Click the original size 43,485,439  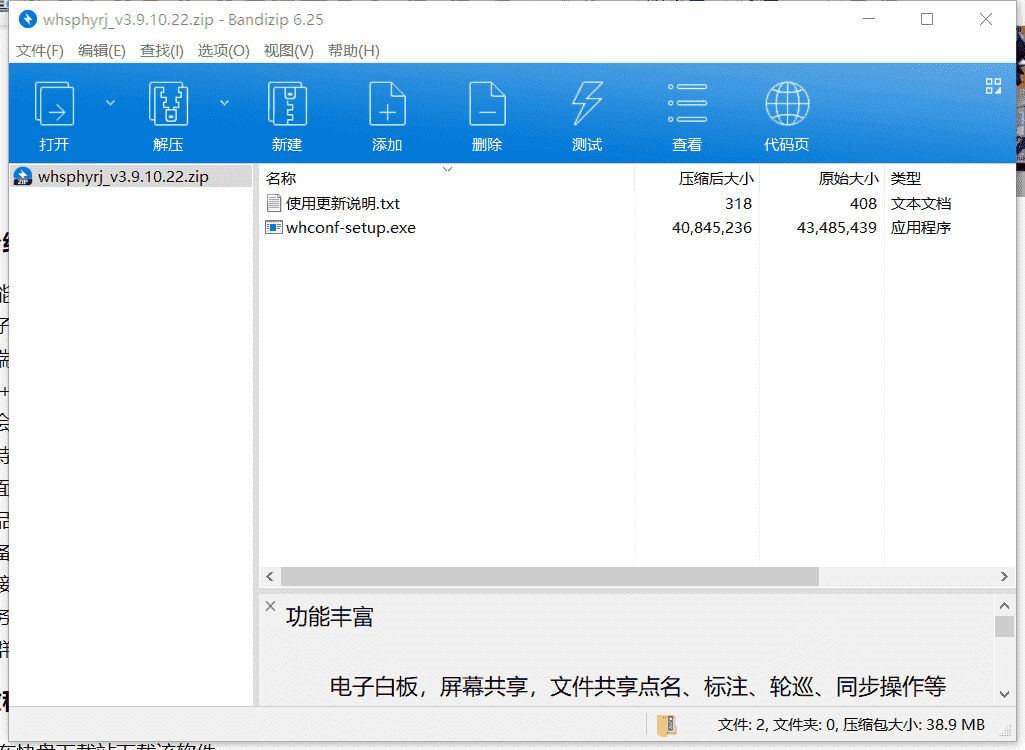[837, 228]
